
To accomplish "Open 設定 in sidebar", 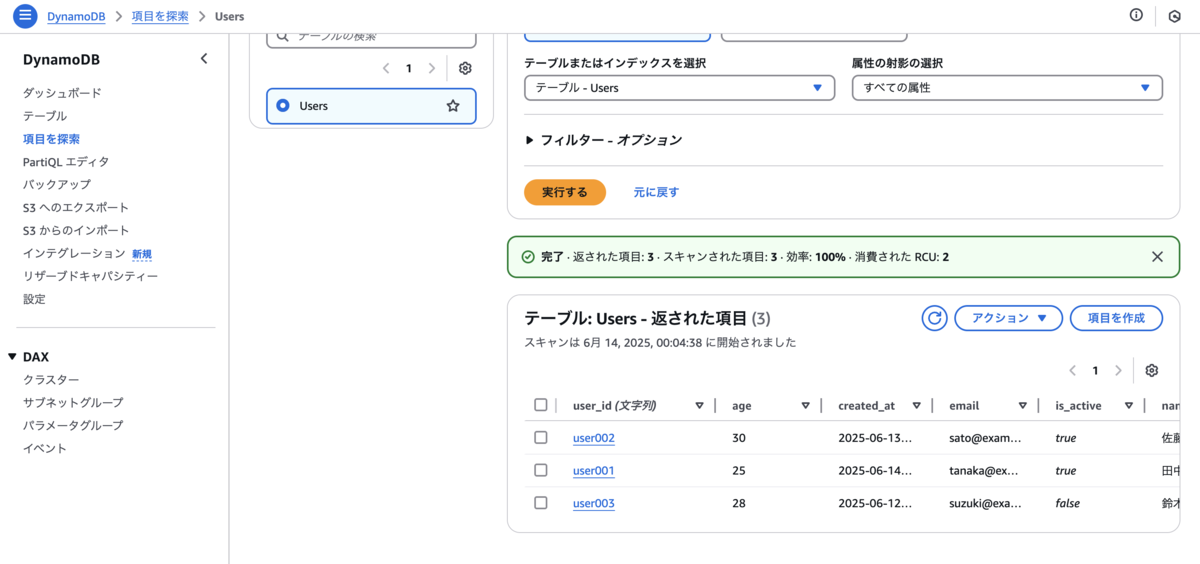I will pos(34,299).
